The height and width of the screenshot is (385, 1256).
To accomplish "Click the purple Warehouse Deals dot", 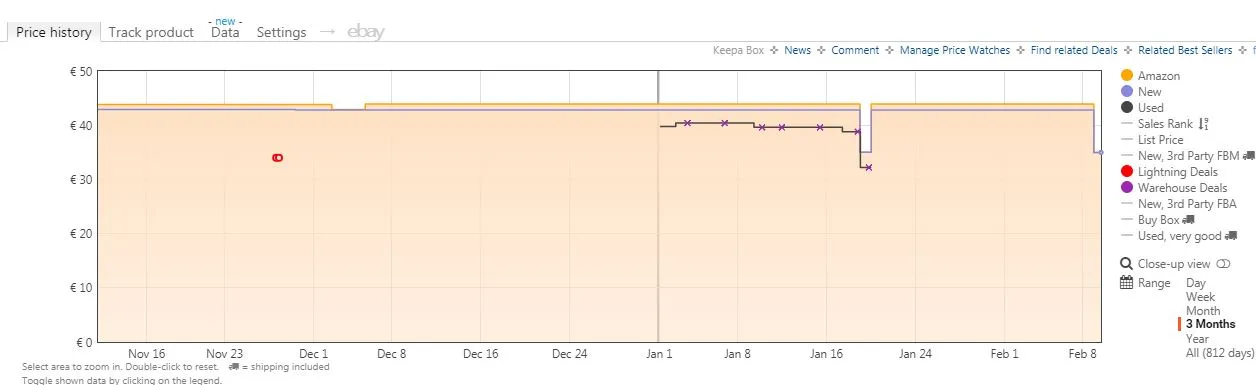I will [1127, 188].
